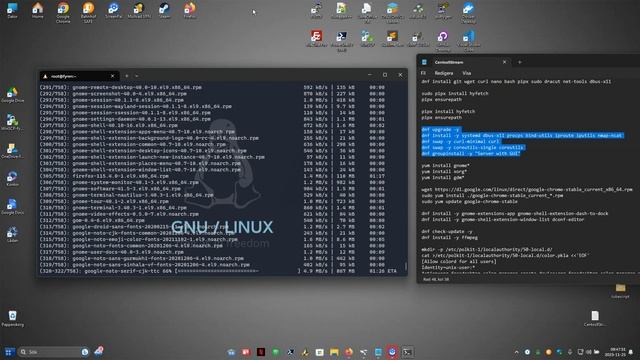This screenshot has width=640, height=360.
Task: Open File Explorer from the taskbar
Action: 334,352
